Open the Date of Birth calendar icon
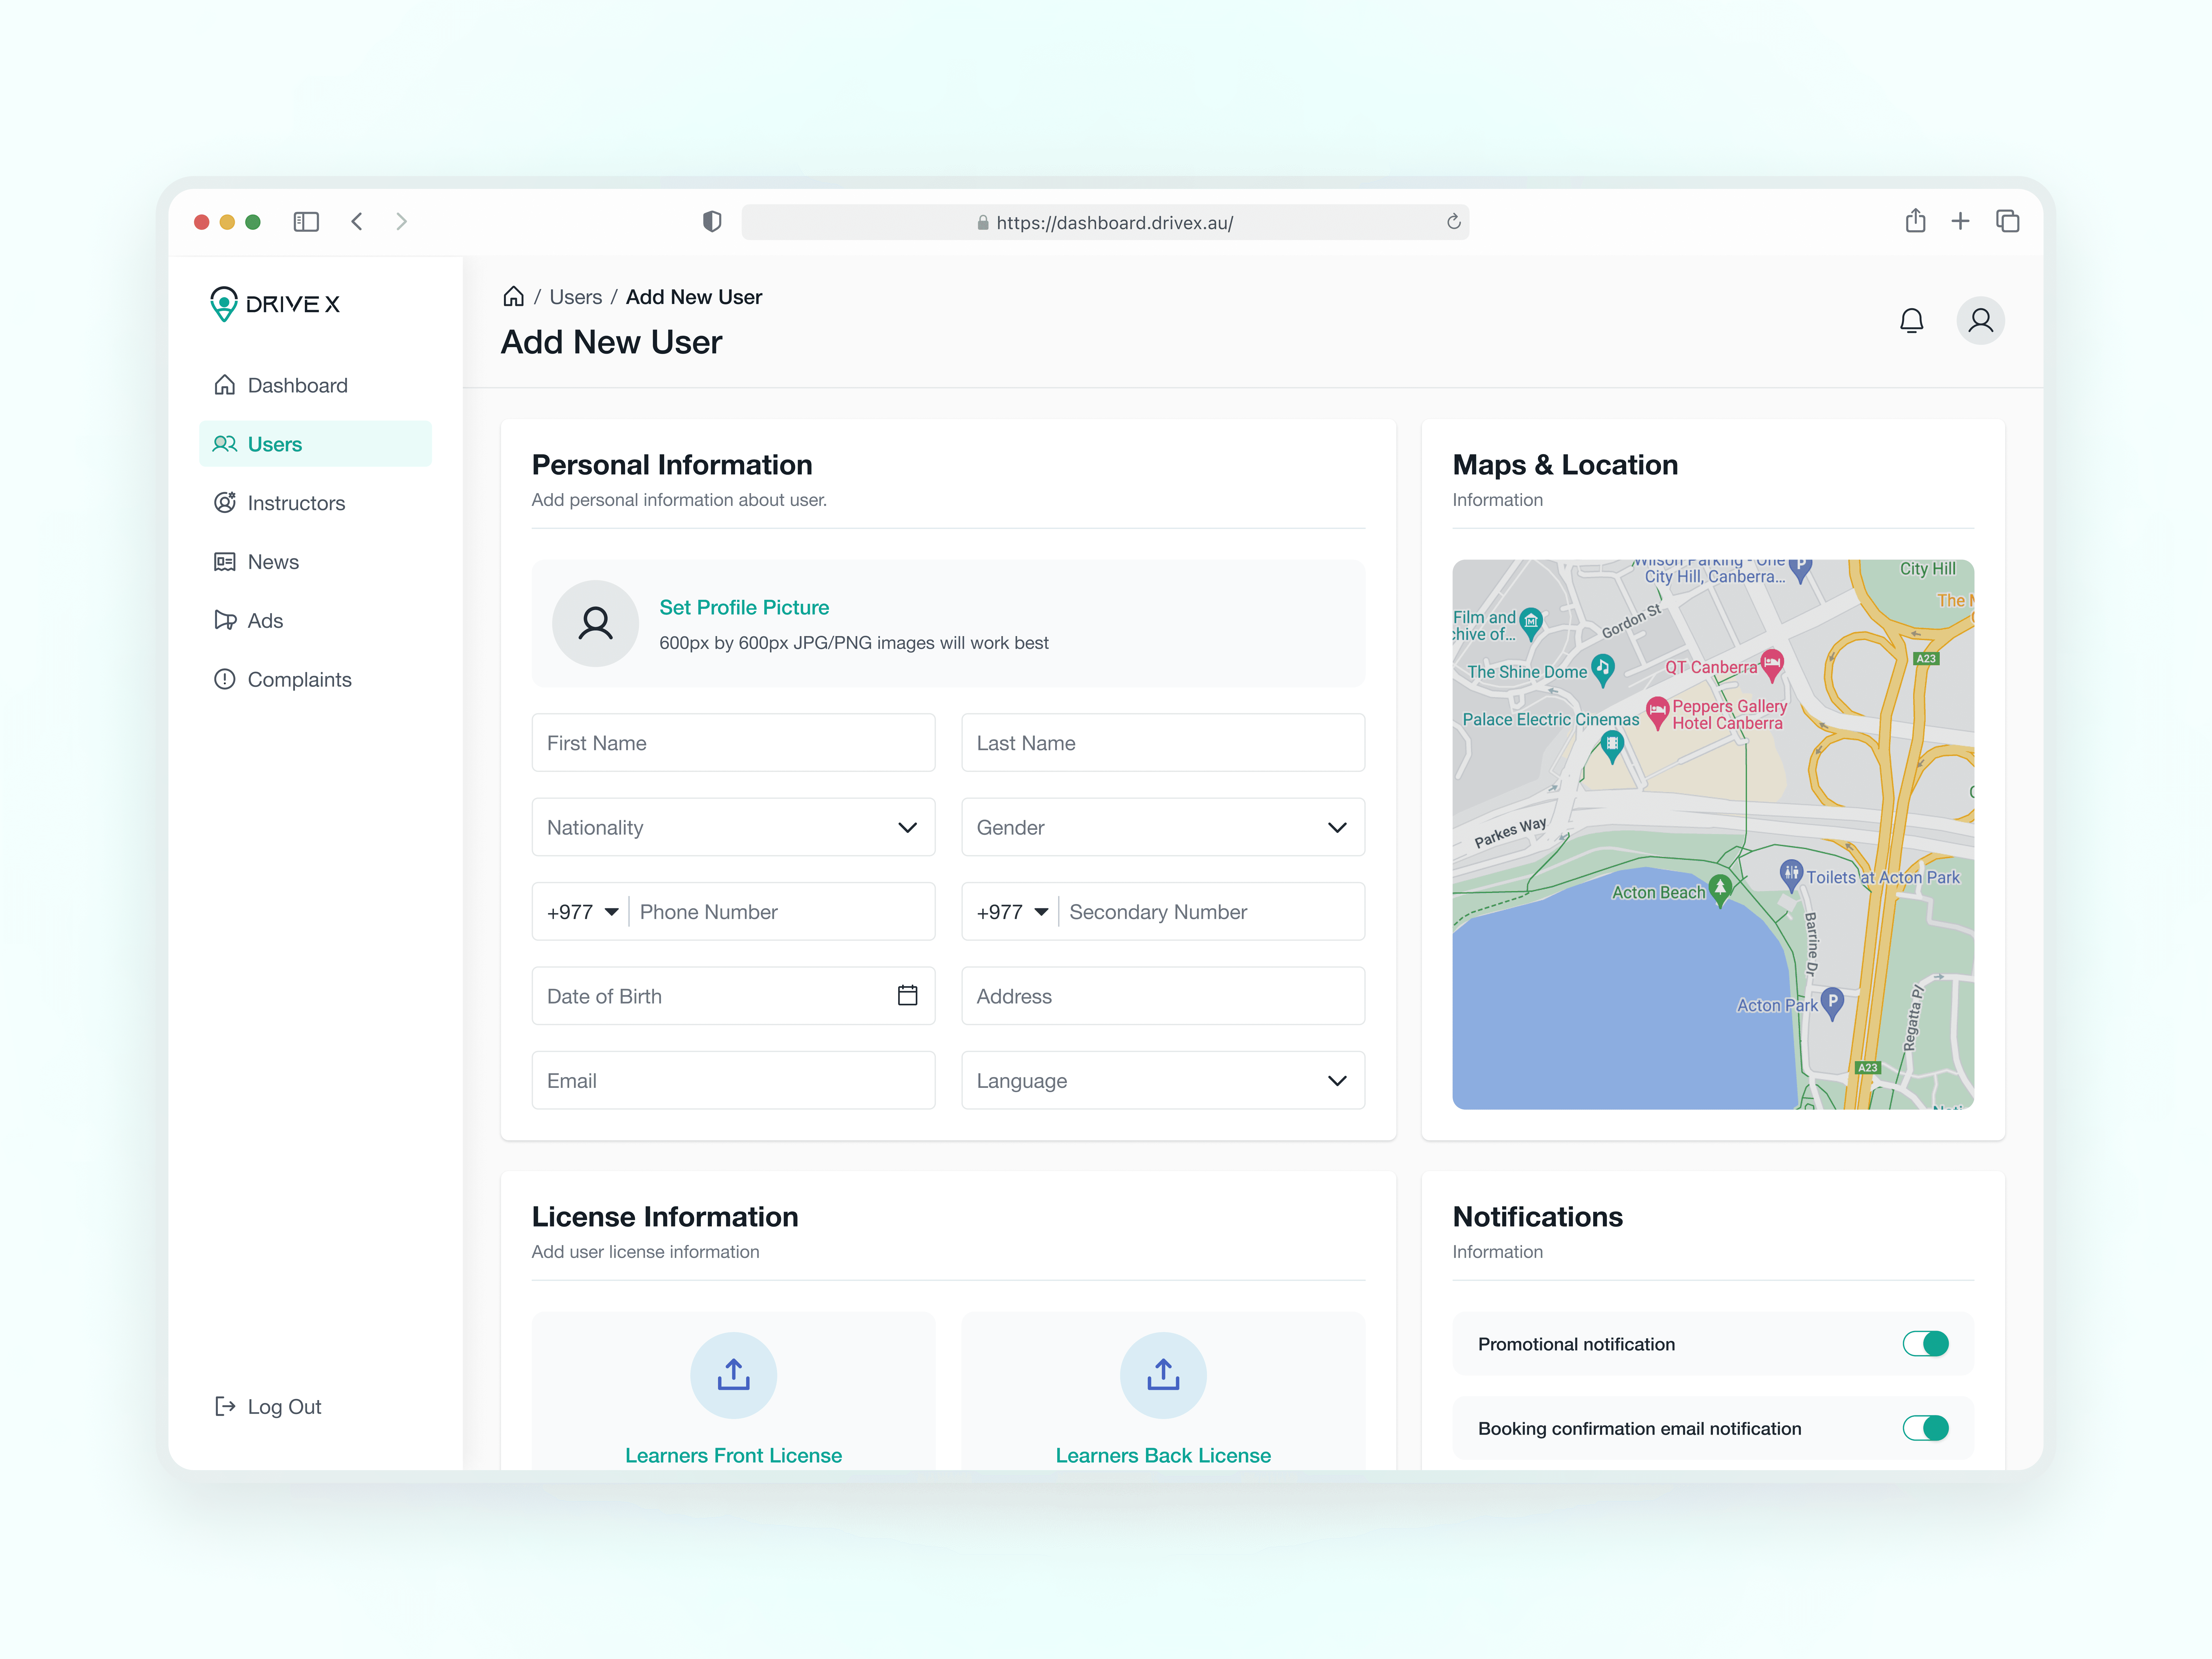This screenshot has height=1659, width=2212. pos(907,995)
